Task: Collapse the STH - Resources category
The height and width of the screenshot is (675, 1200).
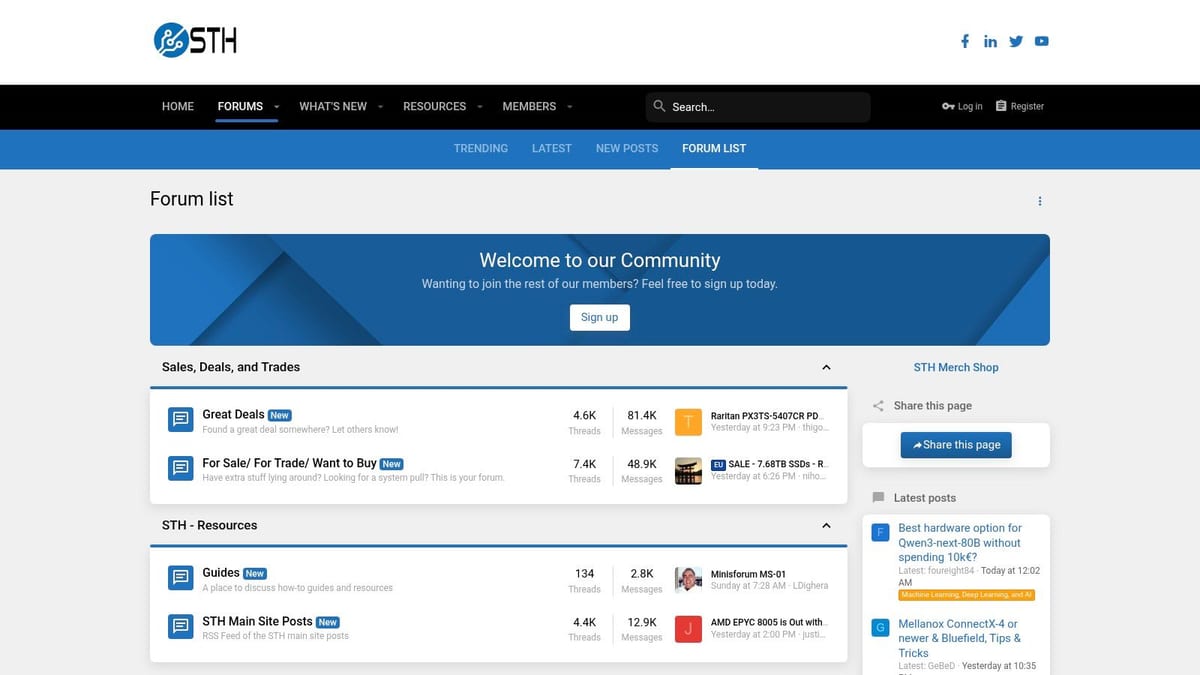Action: (x=826, y=525)
